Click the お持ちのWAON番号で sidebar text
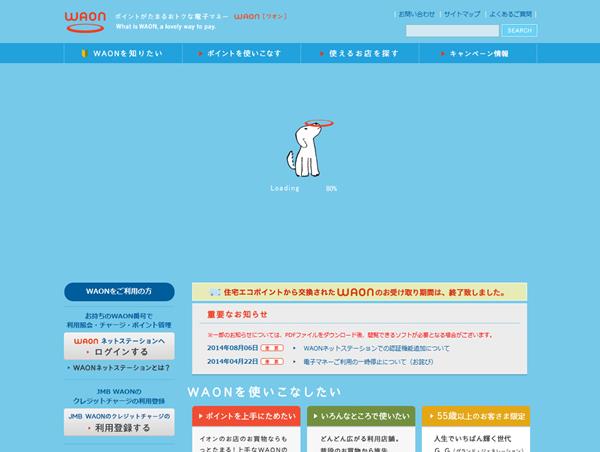The width and height of the screenshot is (600, 452). (119, 316)
